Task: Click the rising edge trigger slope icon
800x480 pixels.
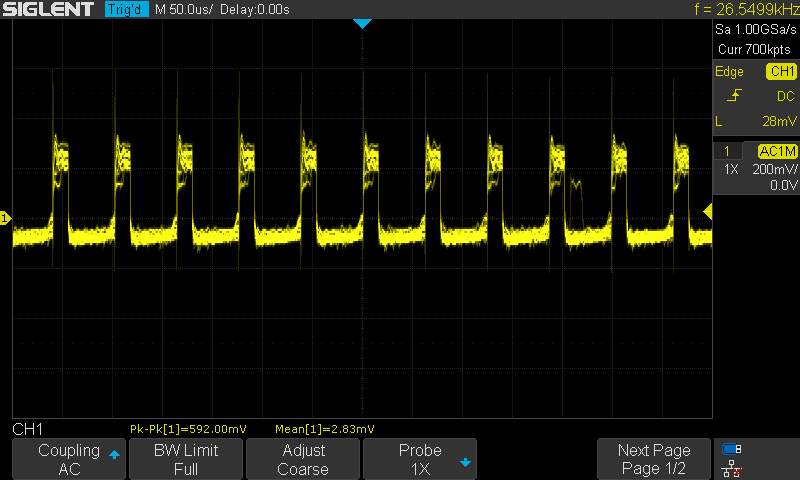Action: coord(735,96)
